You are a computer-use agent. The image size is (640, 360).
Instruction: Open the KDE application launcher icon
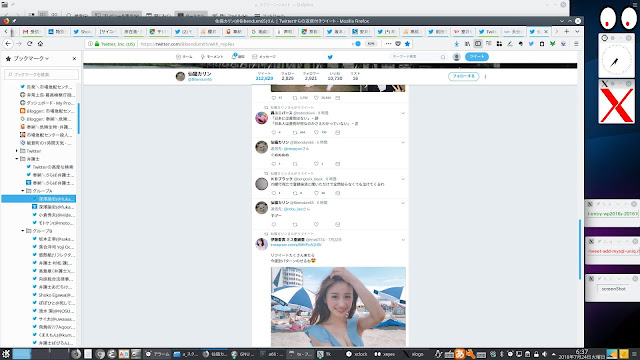(x=6, y=354)
